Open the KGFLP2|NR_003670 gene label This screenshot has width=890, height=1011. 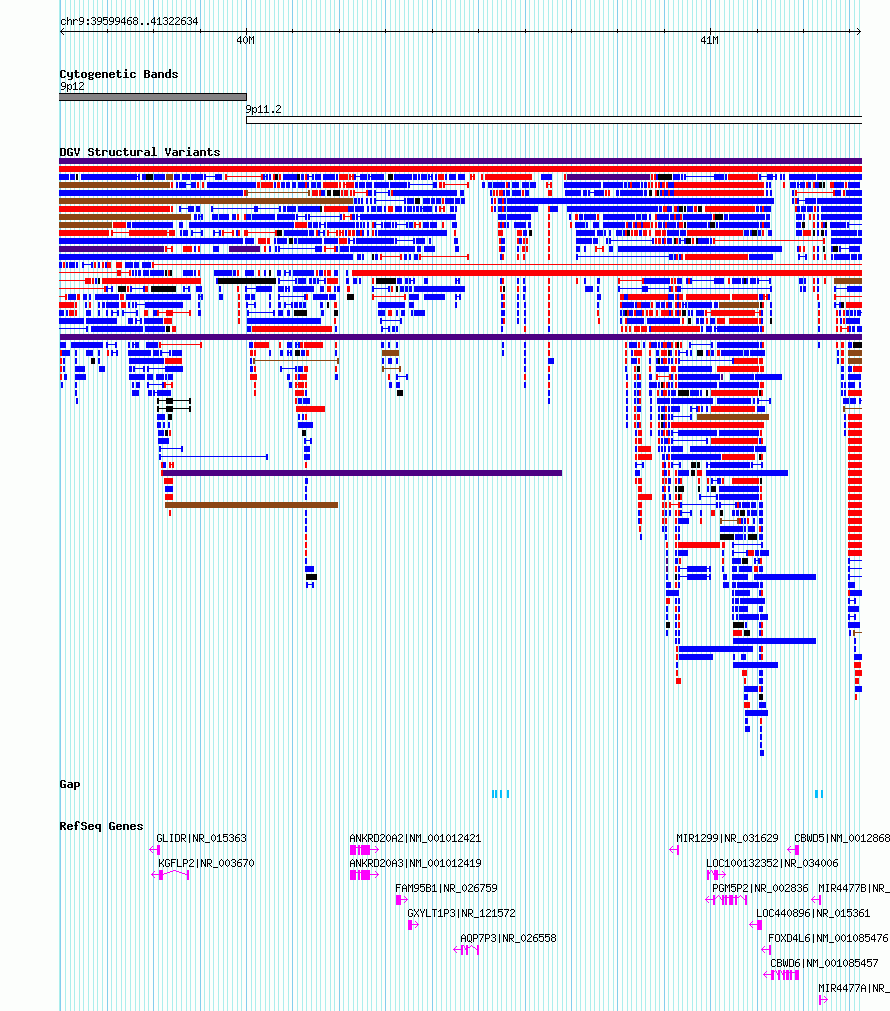tap(206, 863)
